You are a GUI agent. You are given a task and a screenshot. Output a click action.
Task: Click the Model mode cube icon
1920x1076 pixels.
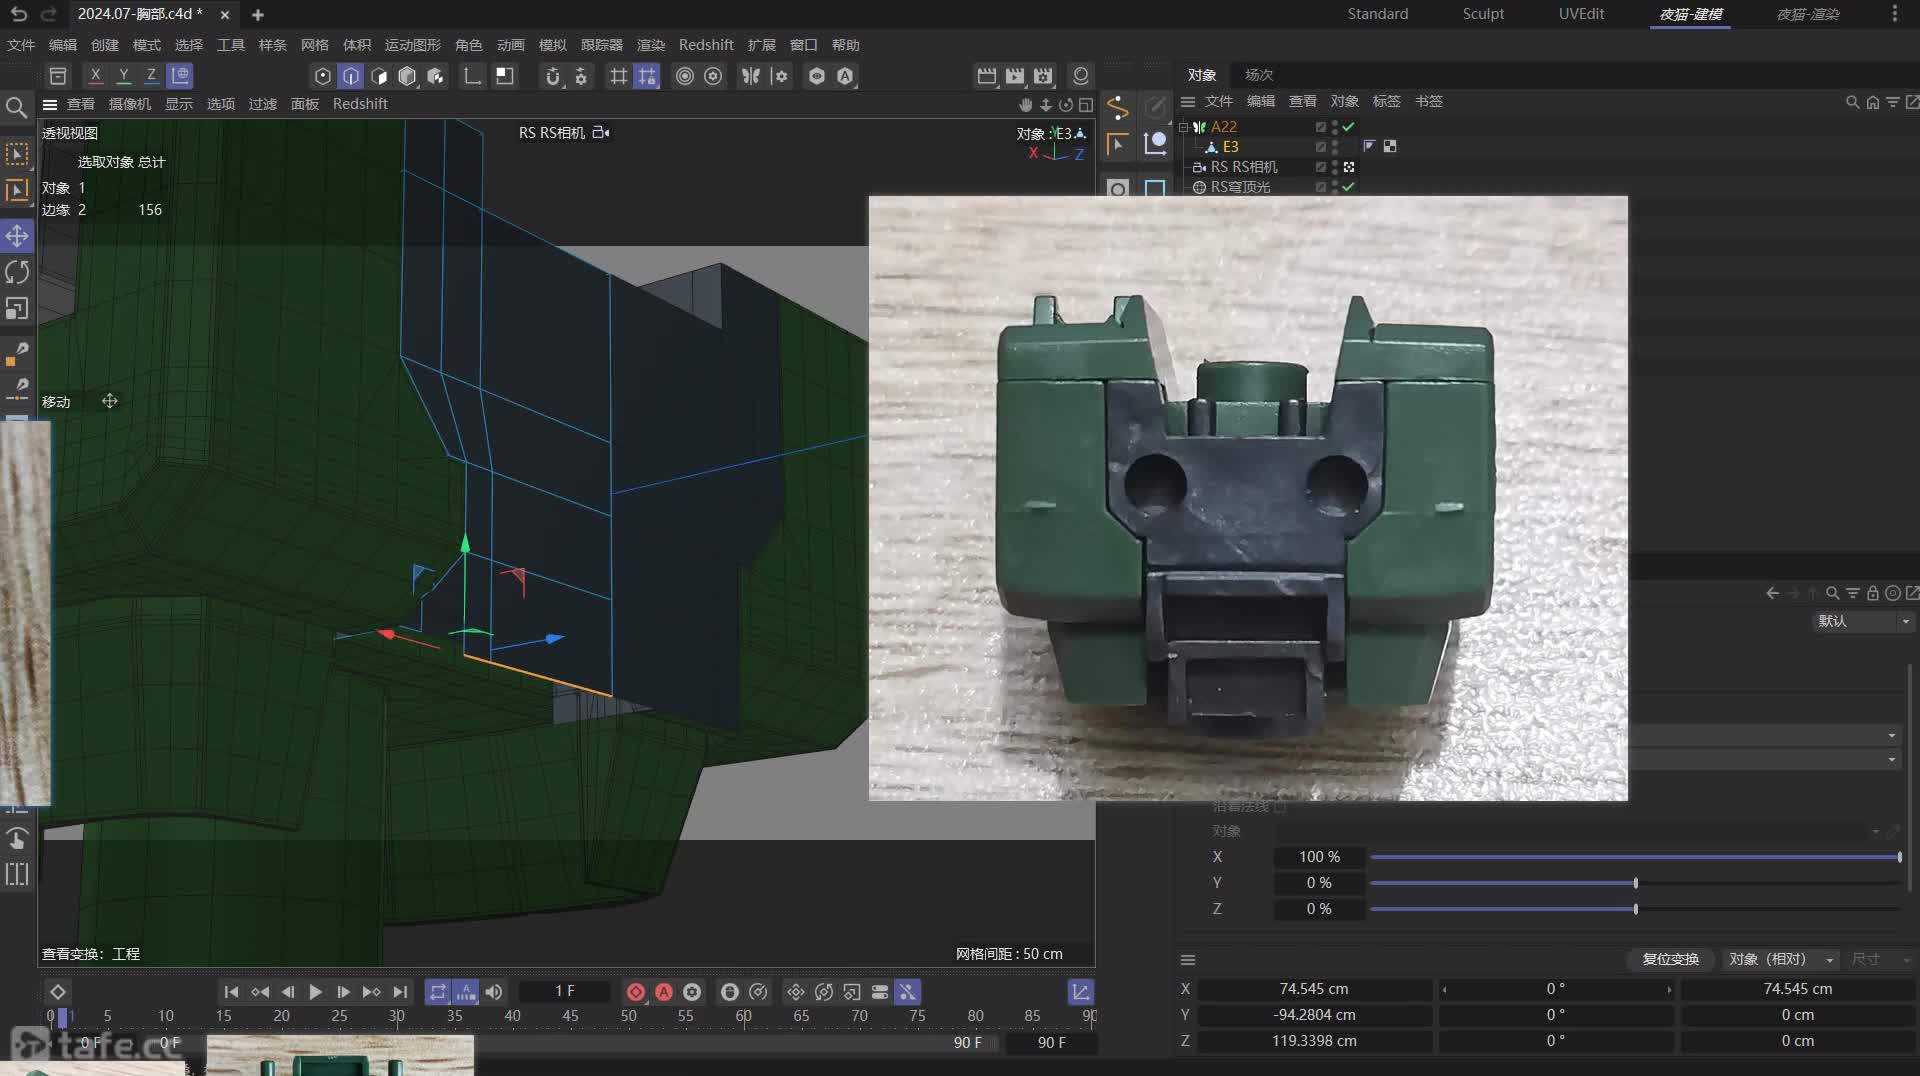[x=407, y=76]
